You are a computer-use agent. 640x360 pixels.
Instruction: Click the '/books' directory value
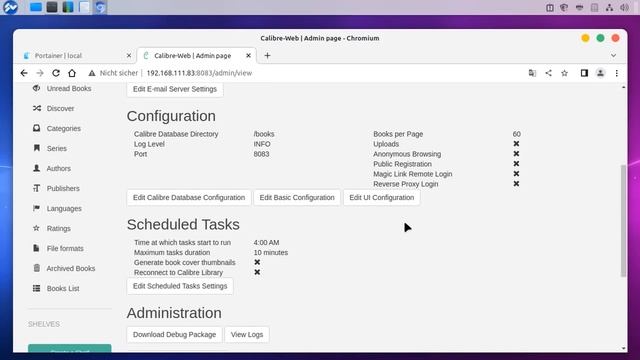coord(264,134)
